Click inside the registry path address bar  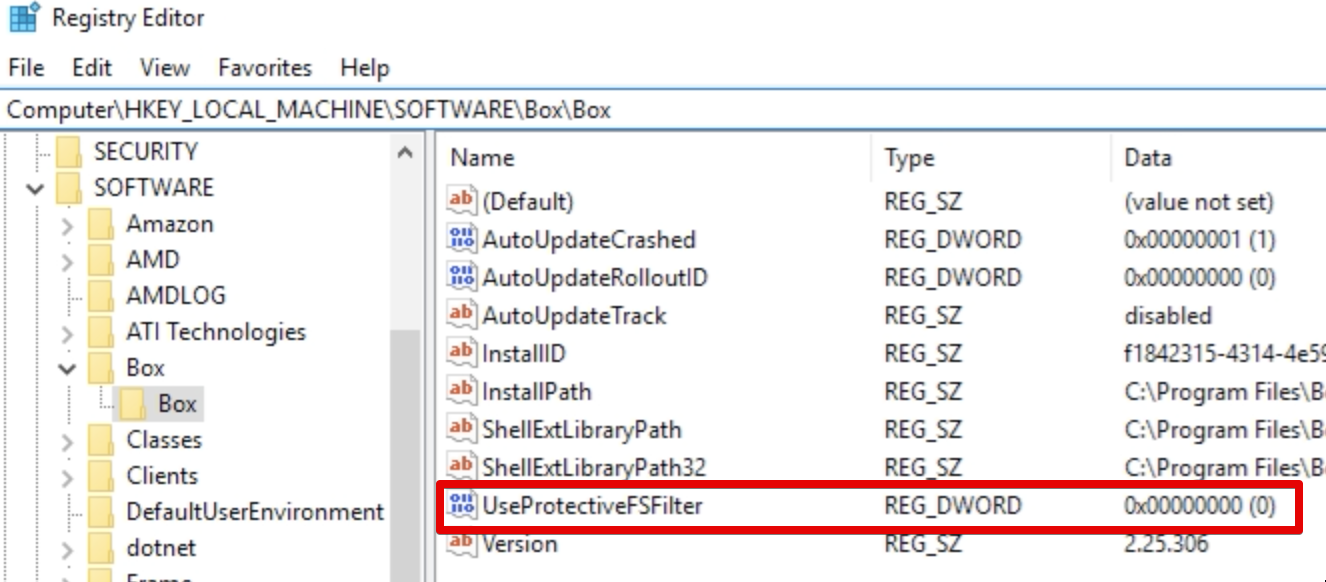pyautogui.click(x=400, y=110)
